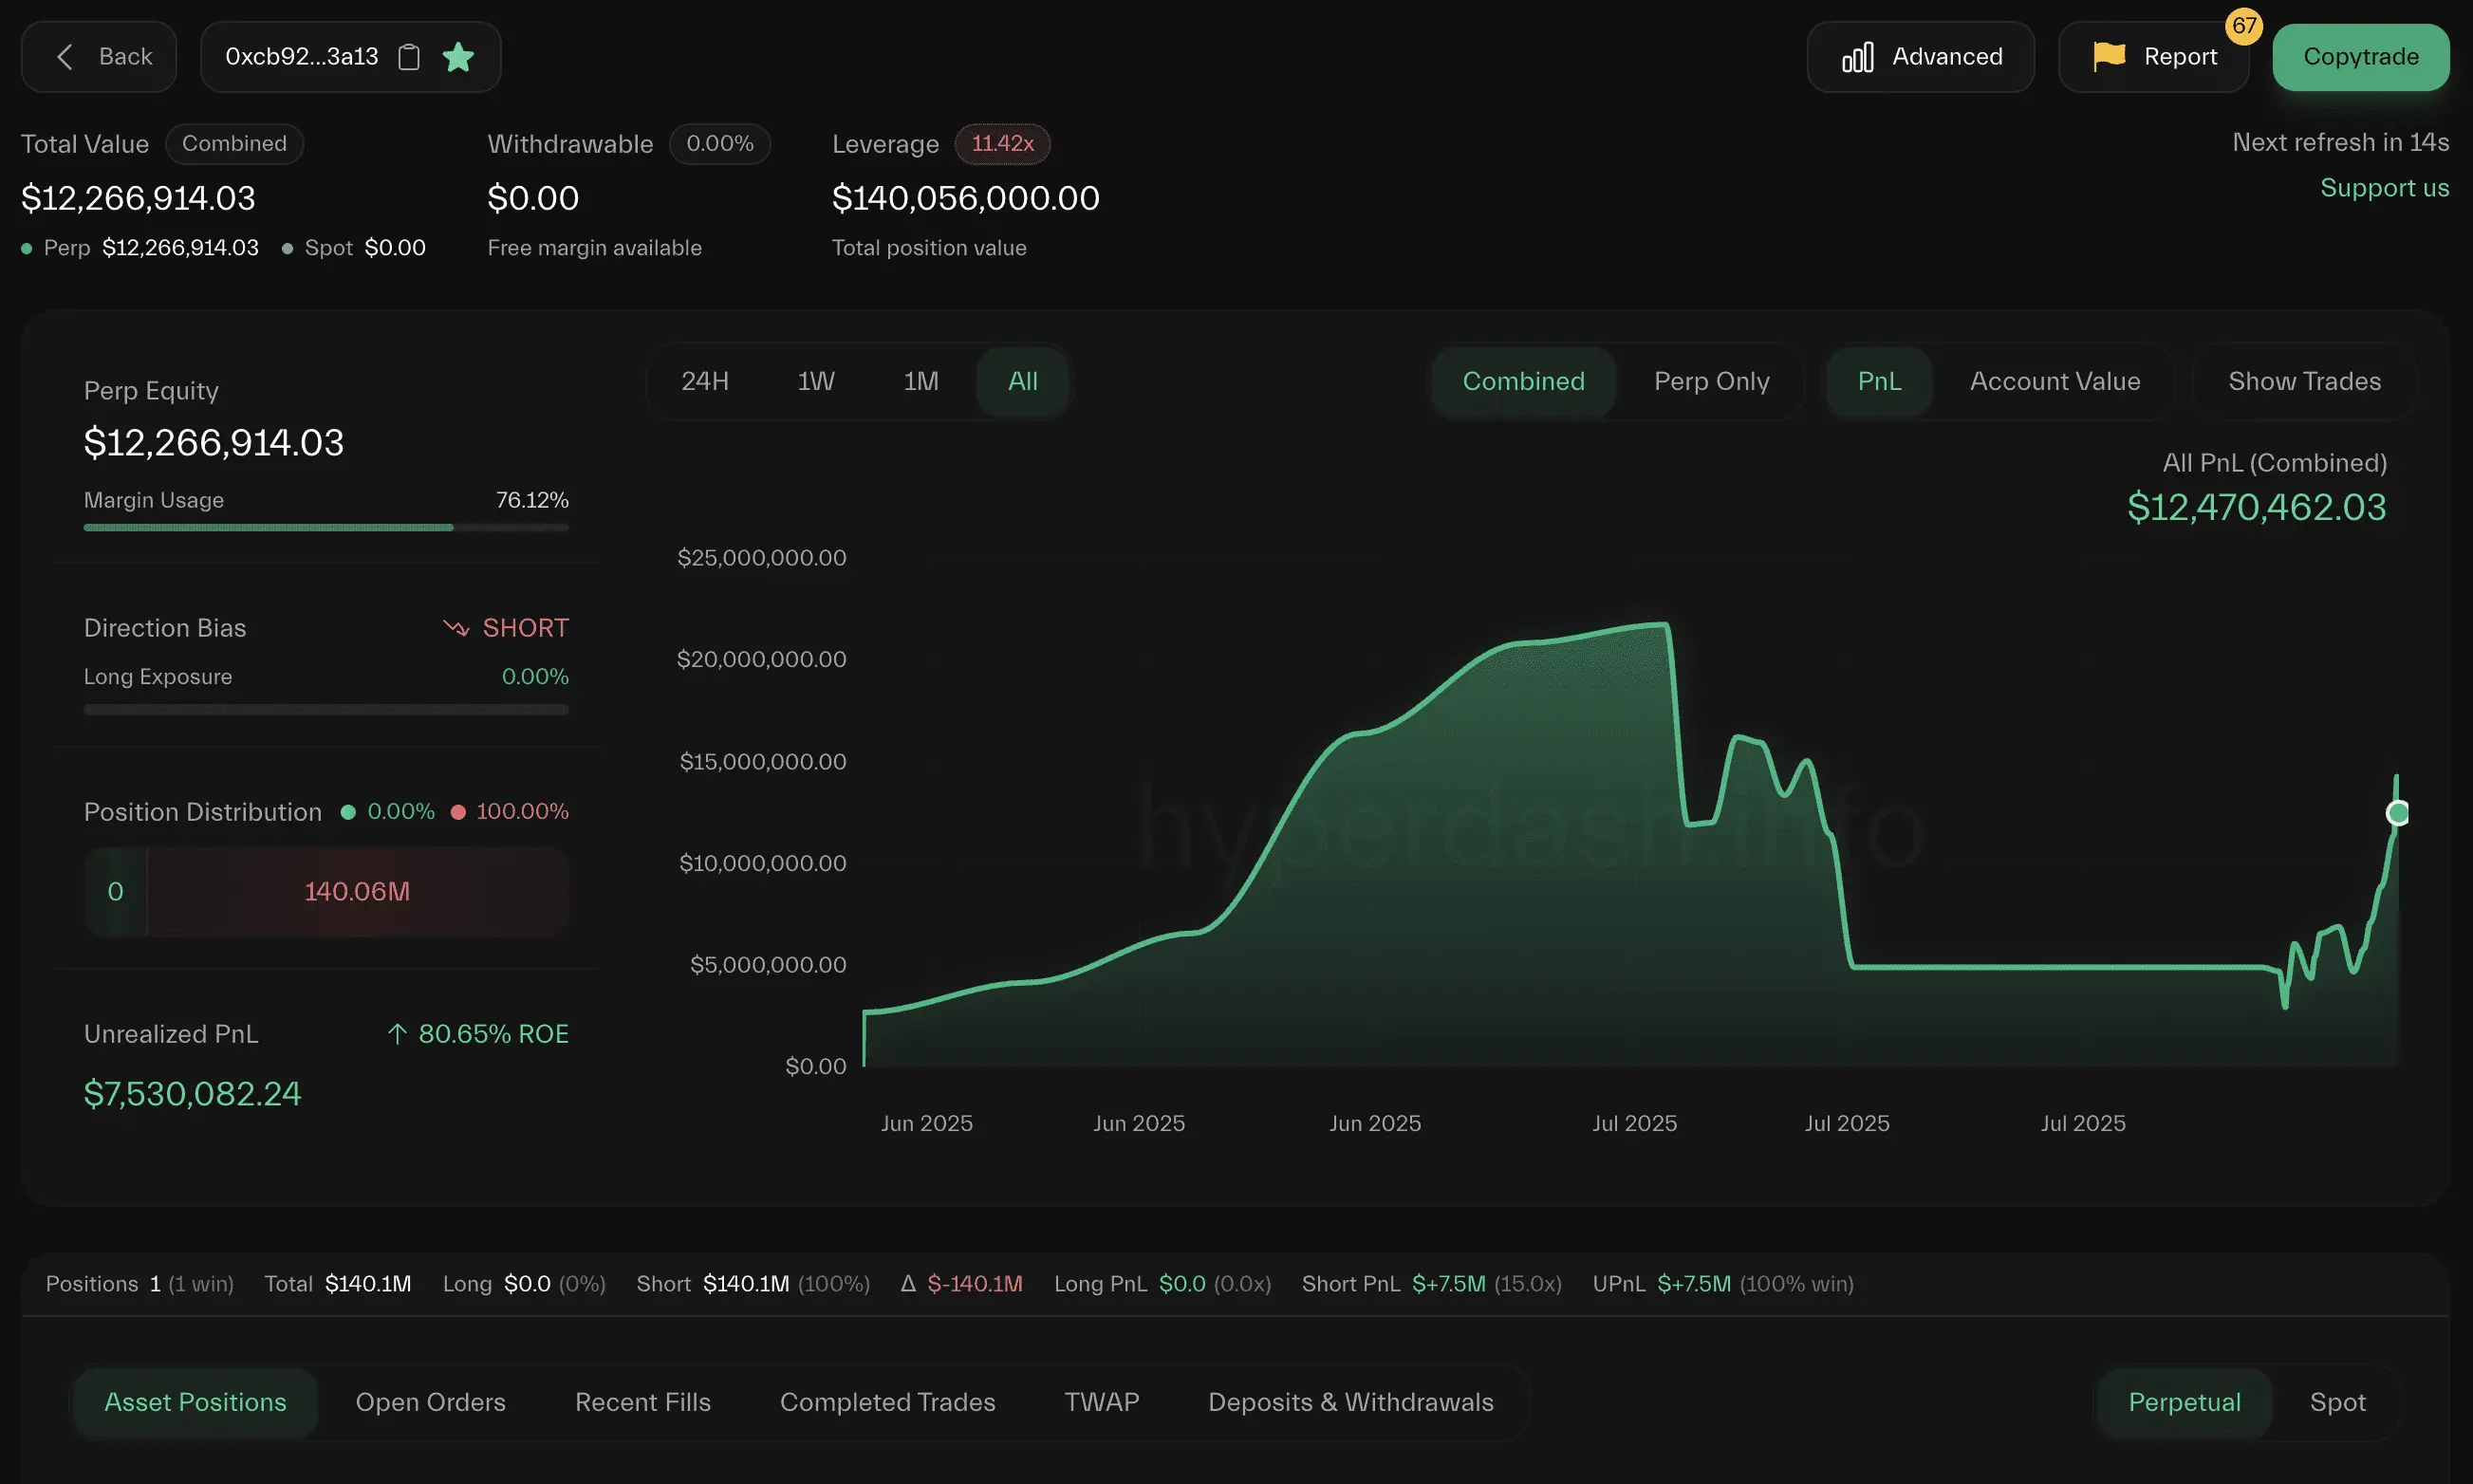Open the Open Orders tab
Viewport: 2473px width, 1484px height.
[x=430, y=1402]
